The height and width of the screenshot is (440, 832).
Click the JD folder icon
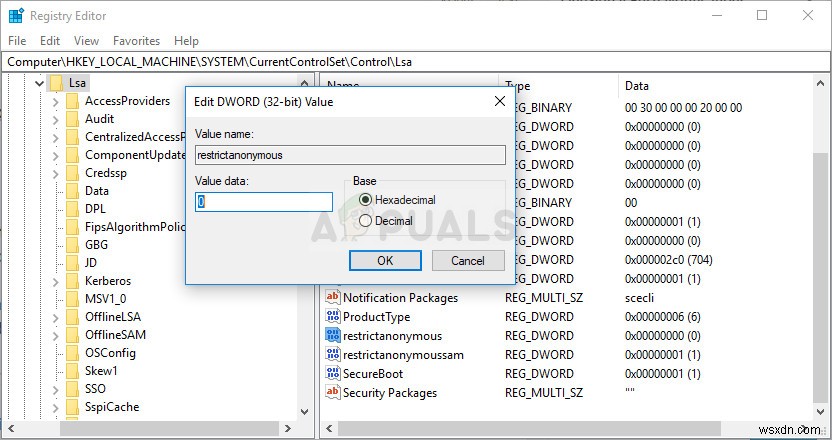click(73, 263)
